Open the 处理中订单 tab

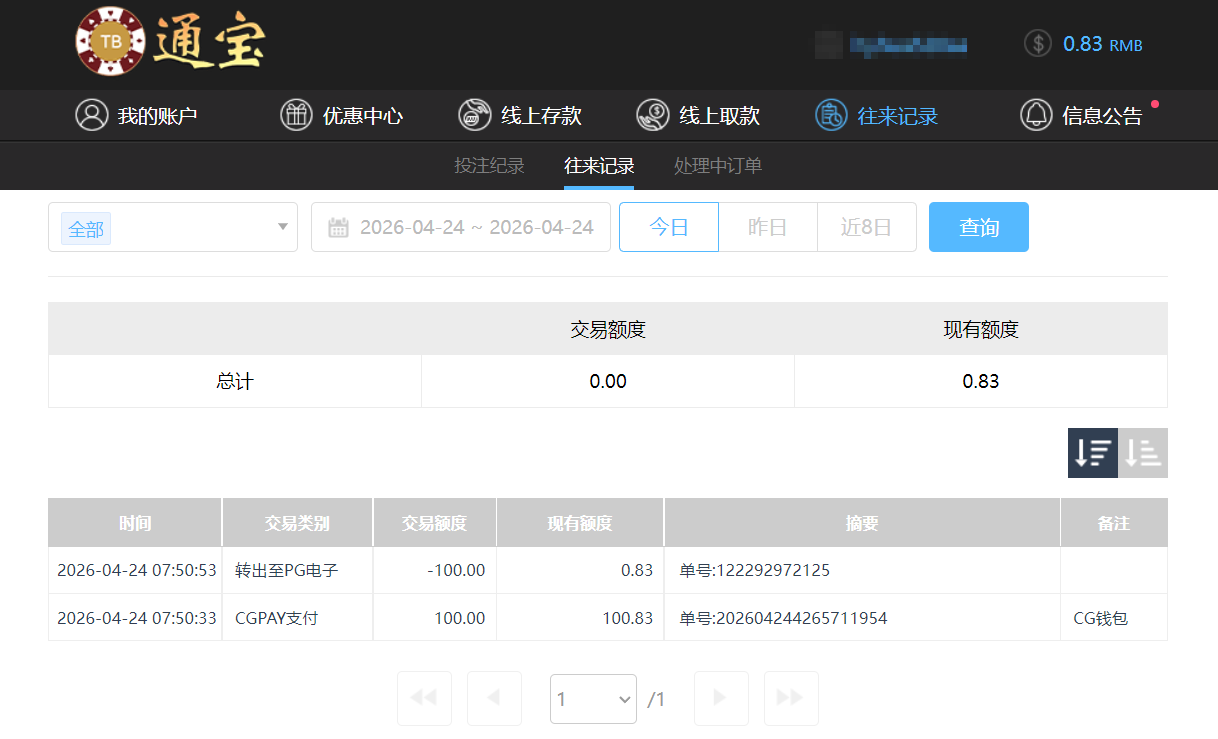pos(717,165)
